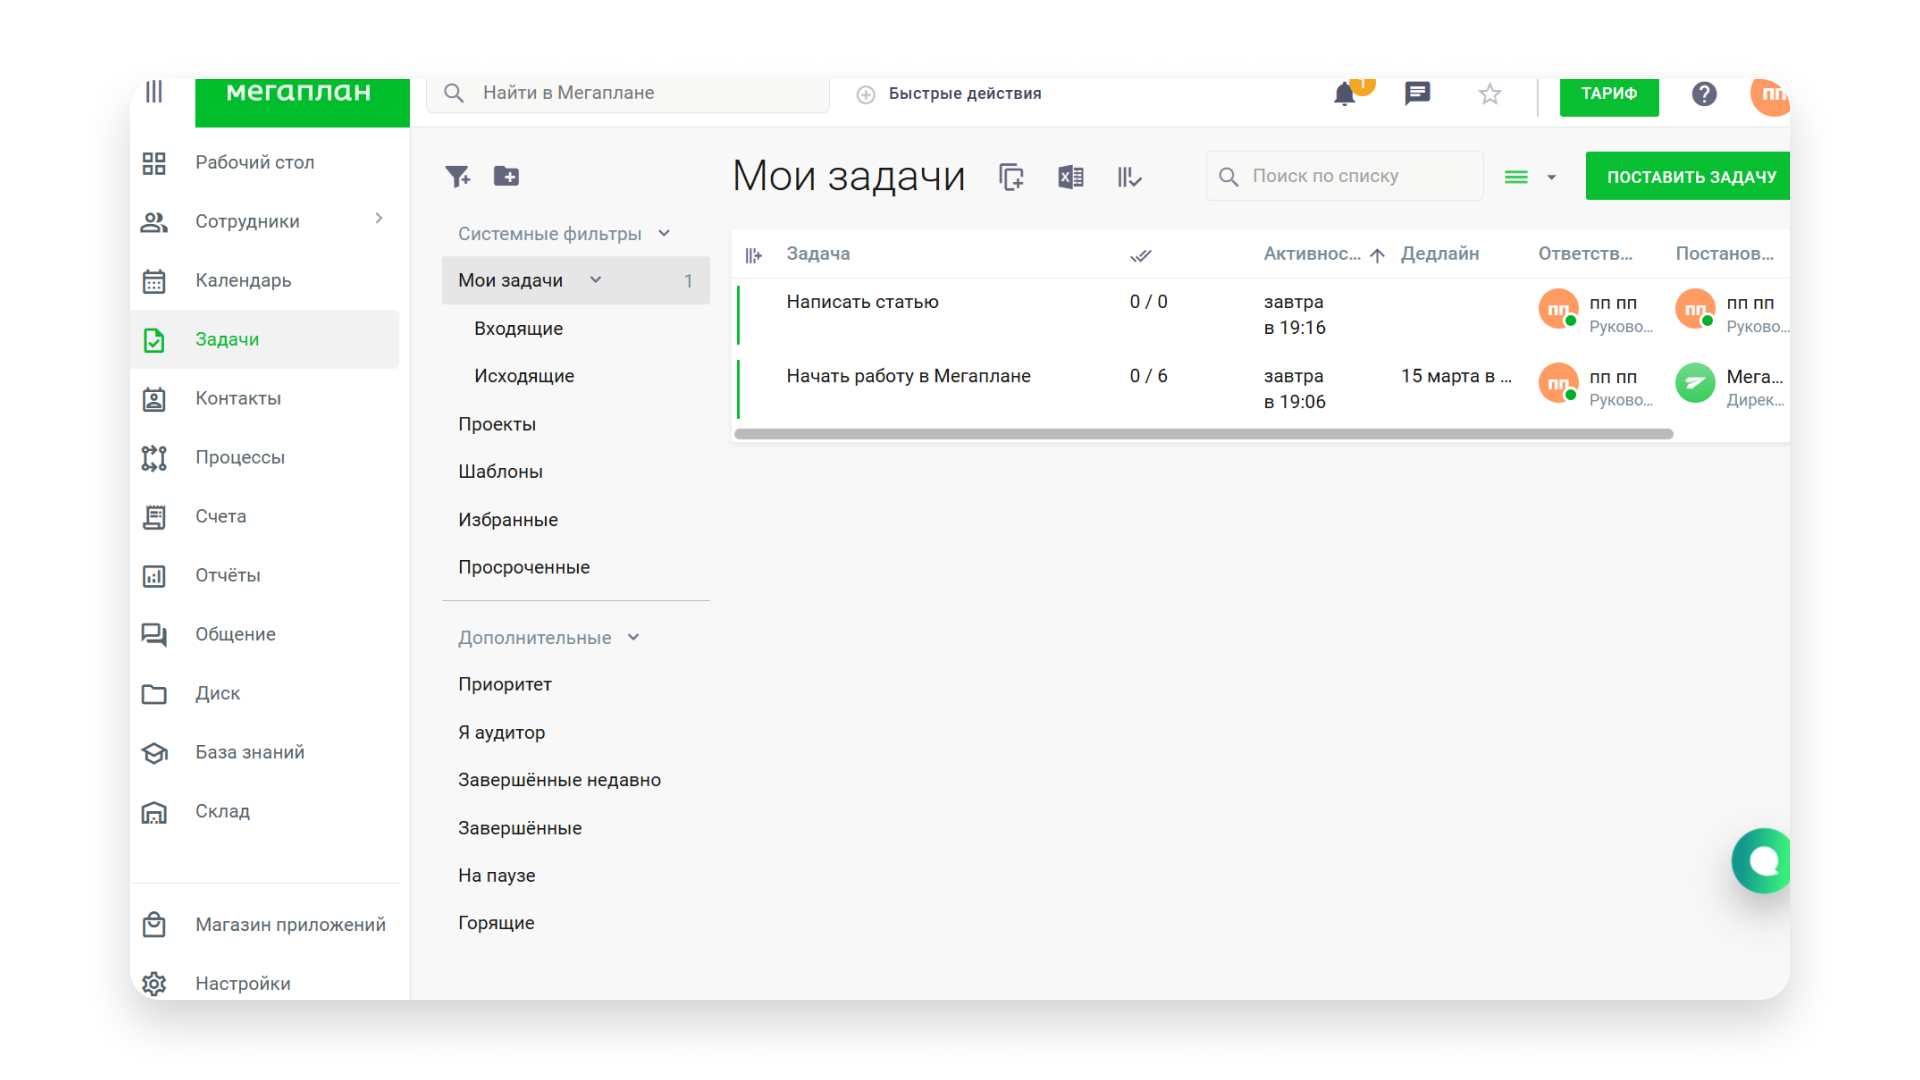Screen dimensions: 1920x1080
Task: Click the column checklist icon near title
Action: (1129, 177)
